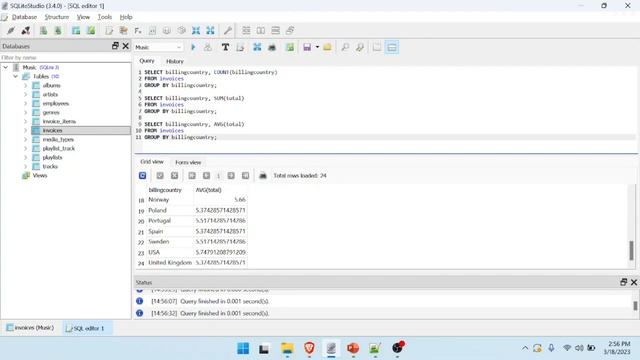This screenshot has width=640, height=360.
Task: Collapse the Tables tree node
Action: tap(16, 76)
